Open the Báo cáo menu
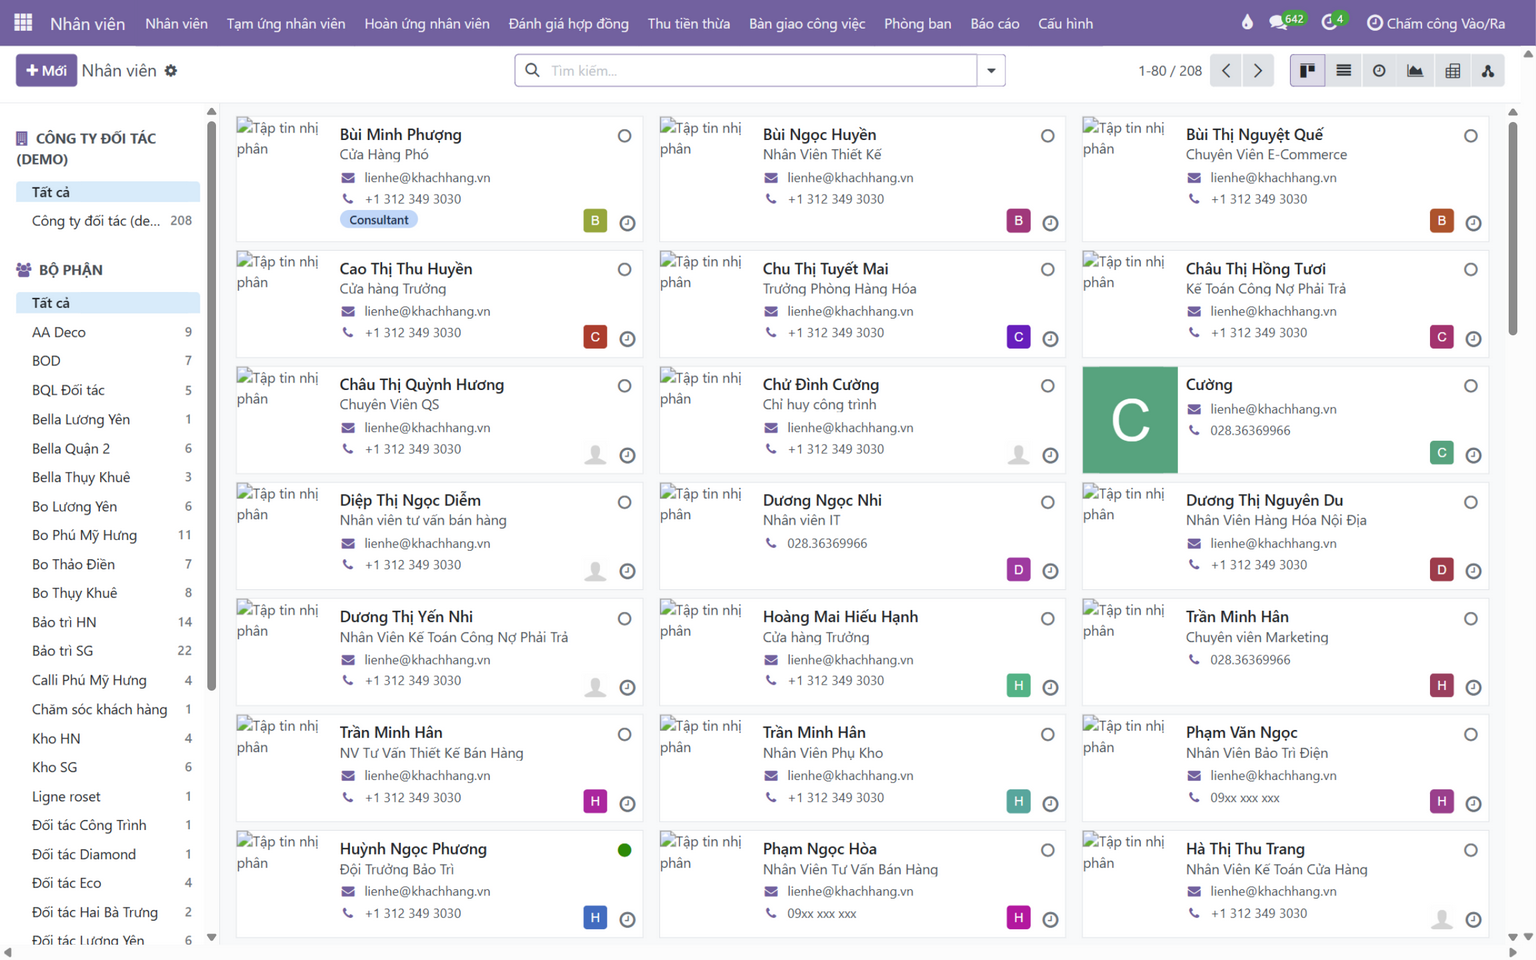 [x=994, y=23]
